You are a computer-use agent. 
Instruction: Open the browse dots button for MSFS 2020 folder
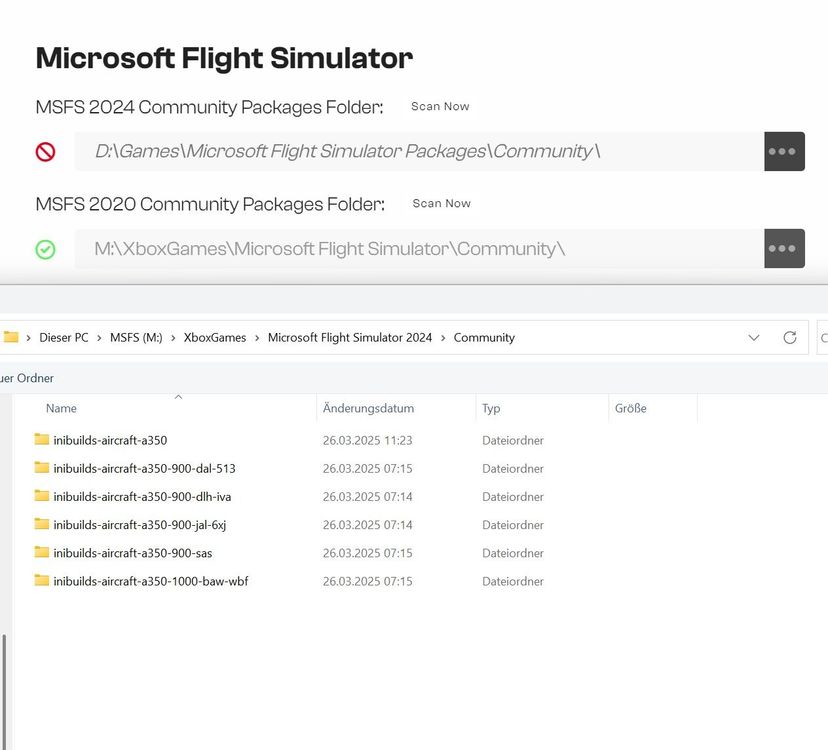tap(783, 249)
